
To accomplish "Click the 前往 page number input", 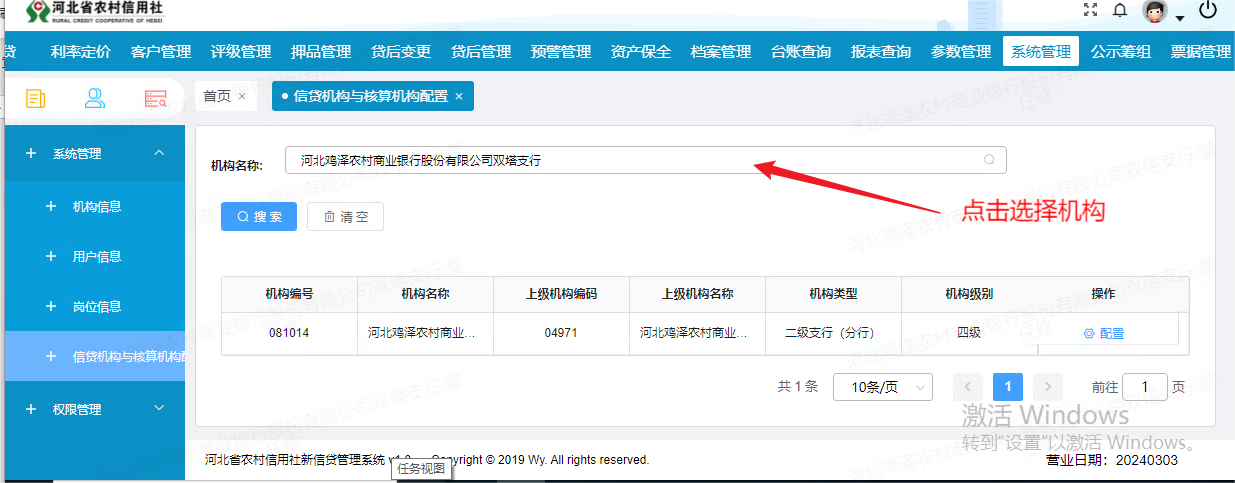I will click(1145, 387).
